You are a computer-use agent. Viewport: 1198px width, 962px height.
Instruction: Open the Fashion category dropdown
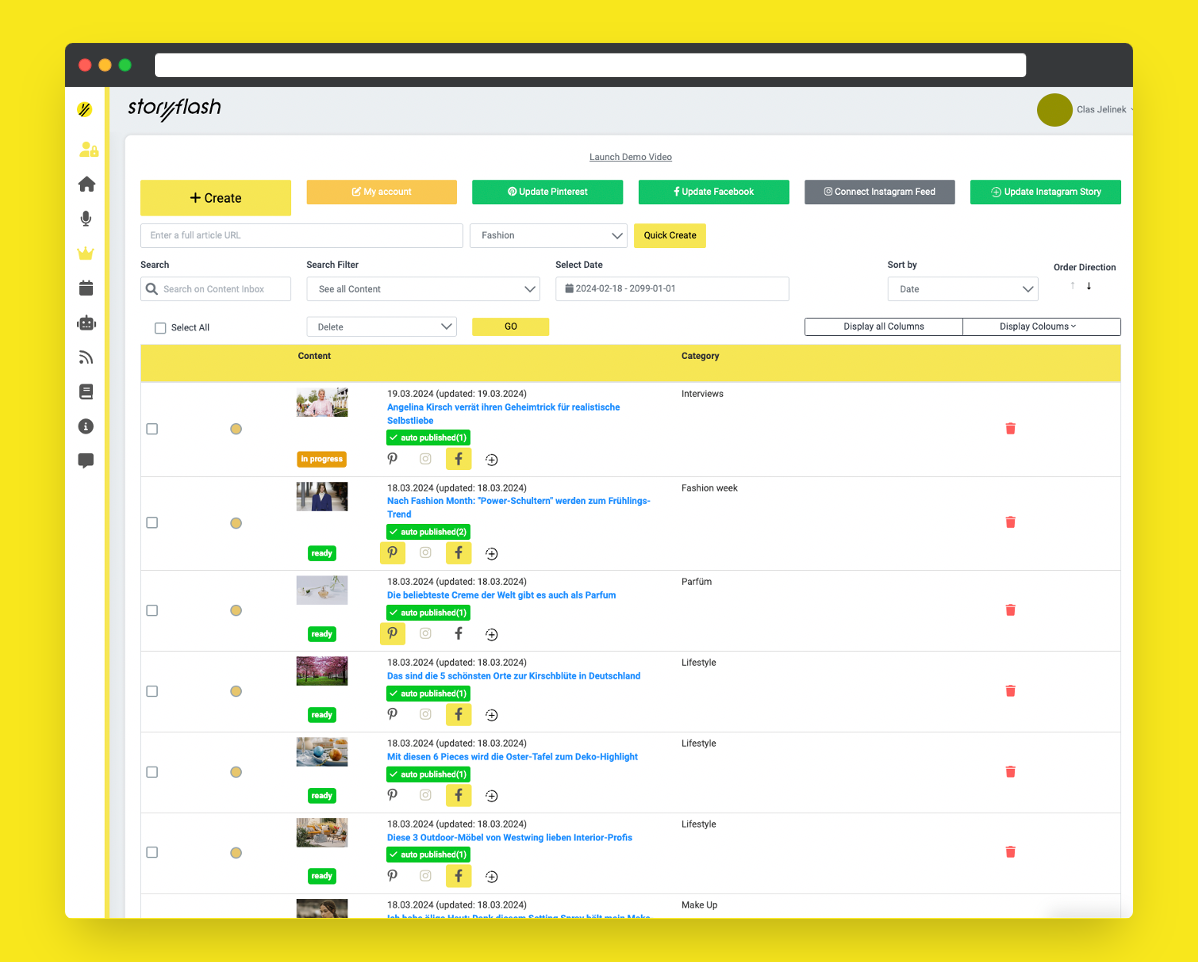pos(549,235)
